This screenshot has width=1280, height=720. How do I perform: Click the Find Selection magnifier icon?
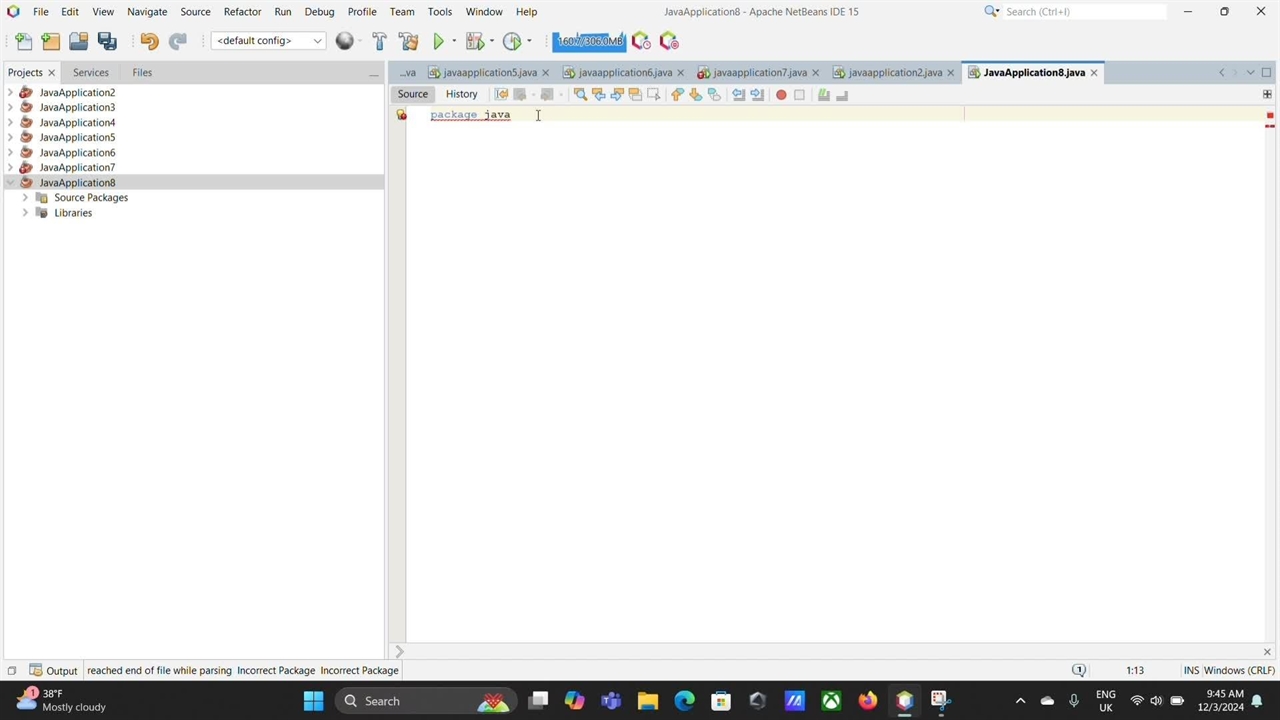pos(580,95)
